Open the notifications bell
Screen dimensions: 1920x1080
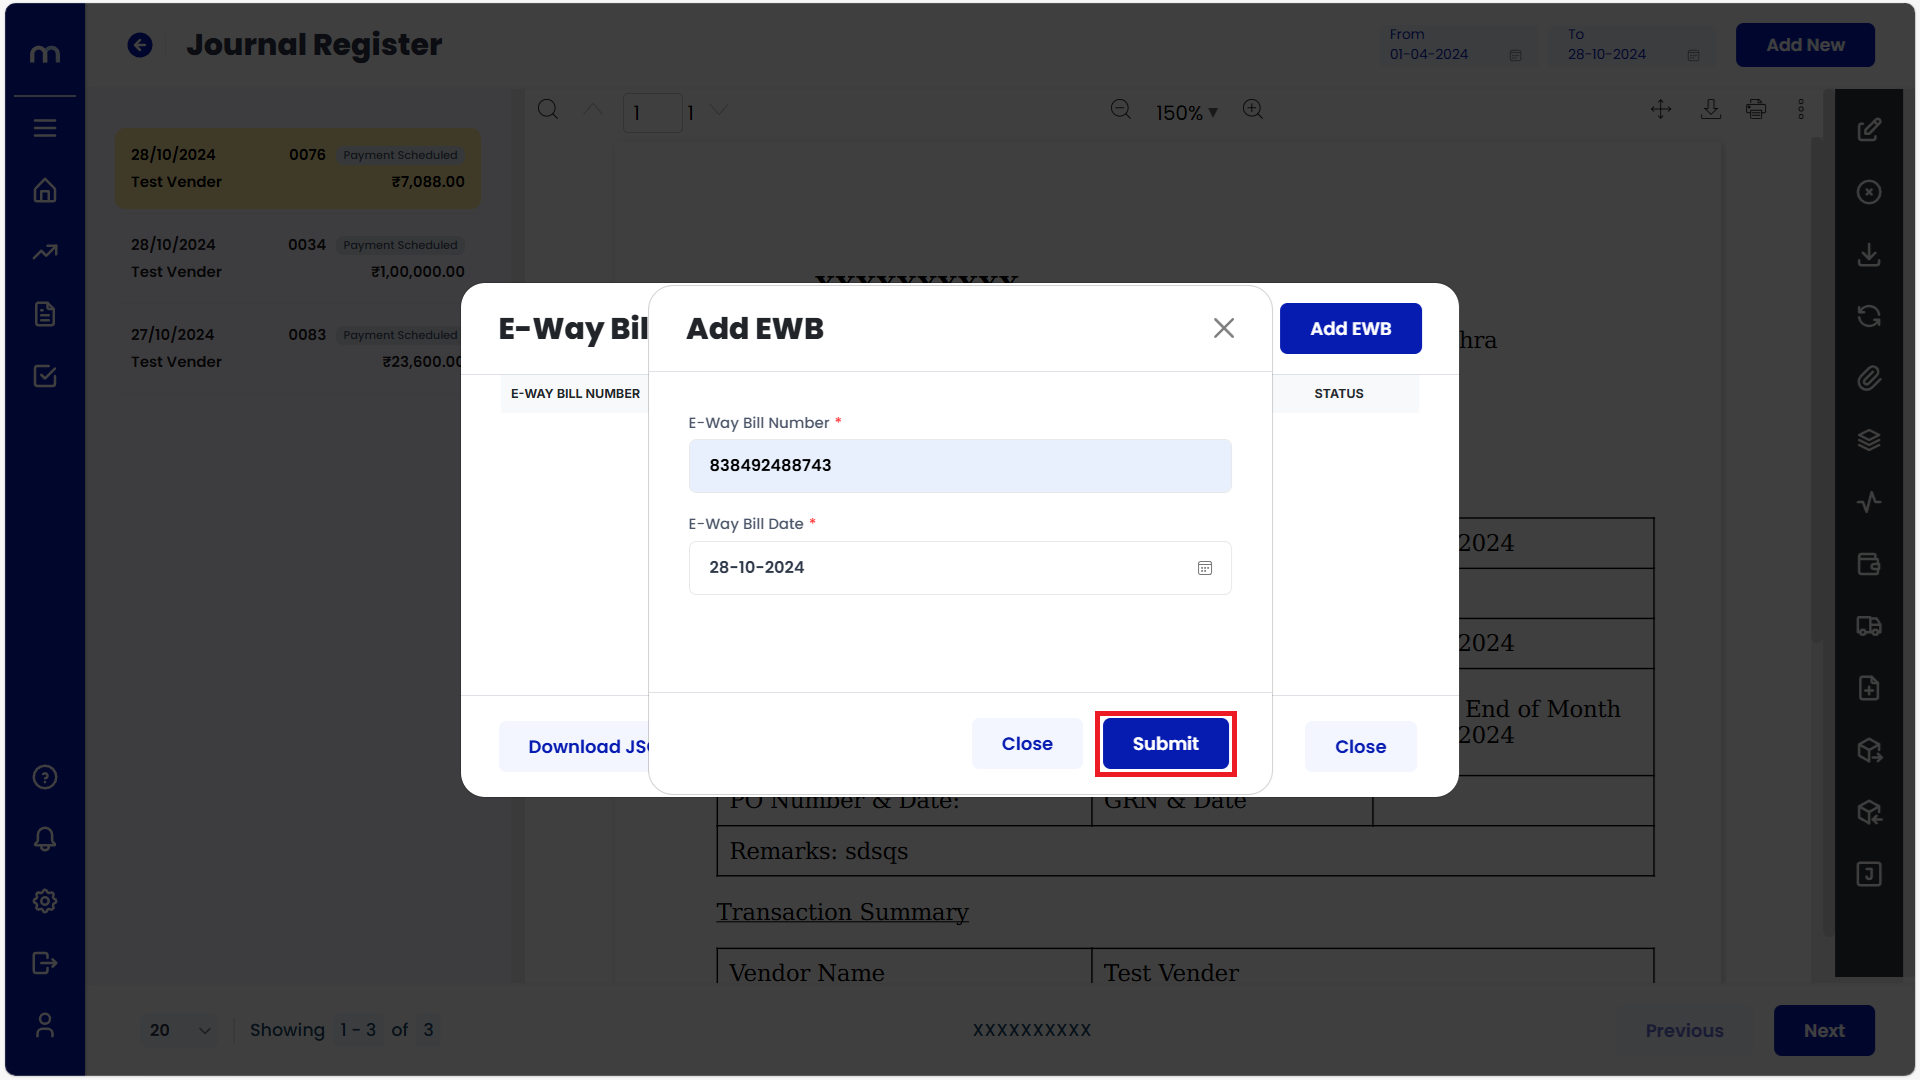click(x=44, y=839)
